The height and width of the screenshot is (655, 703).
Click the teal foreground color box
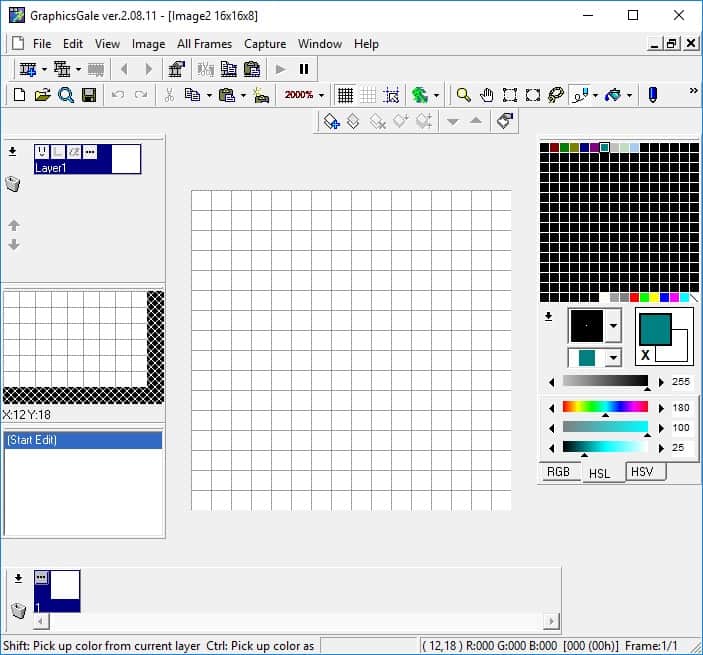655,329
